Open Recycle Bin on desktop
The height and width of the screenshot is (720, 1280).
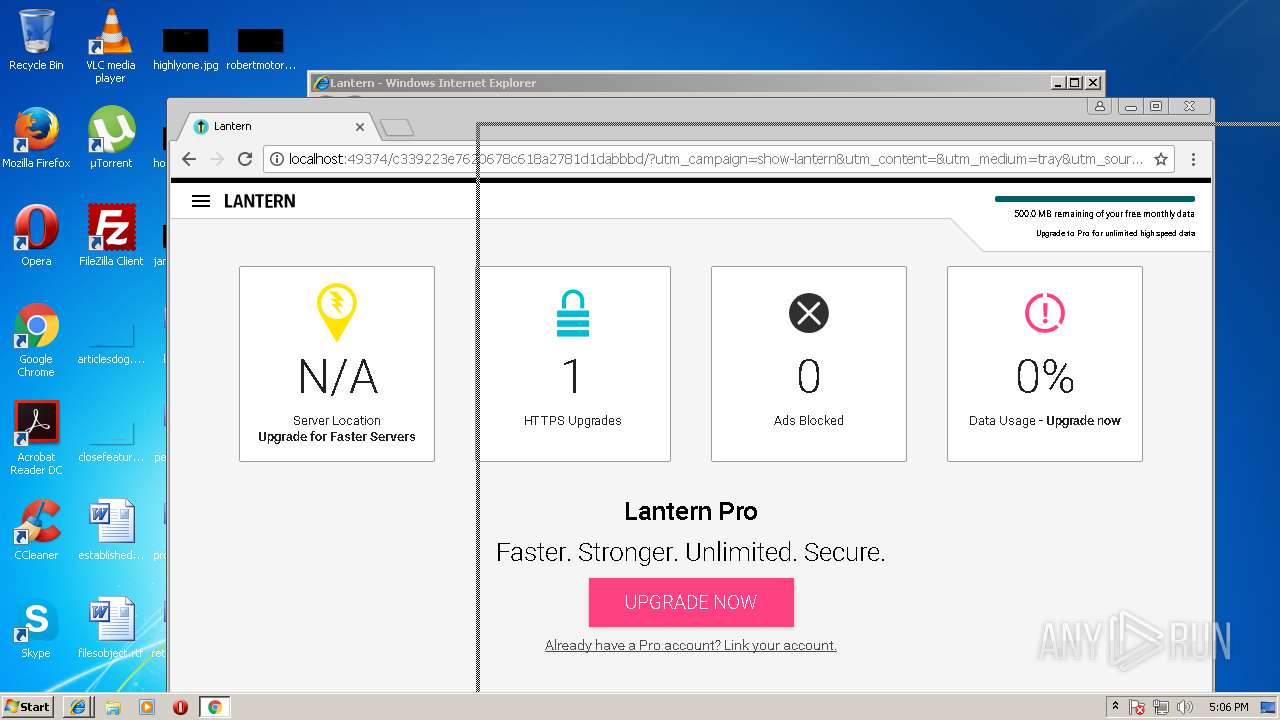(x=36, y=40)
